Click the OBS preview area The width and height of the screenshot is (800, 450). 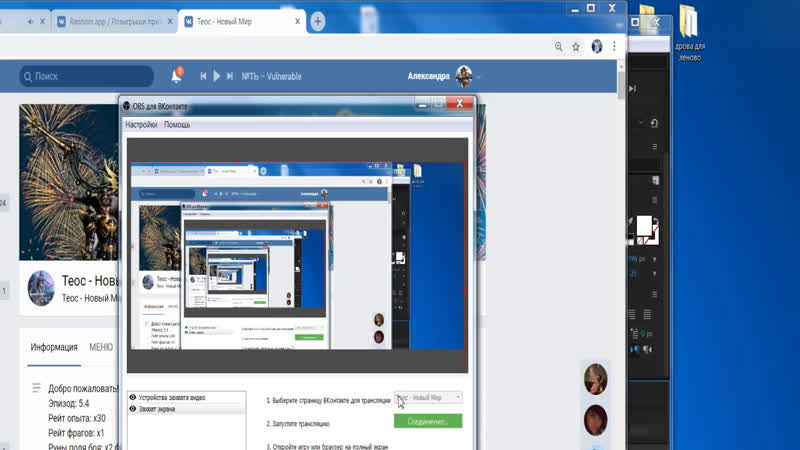pyautogui.click(x=297, y=255)
